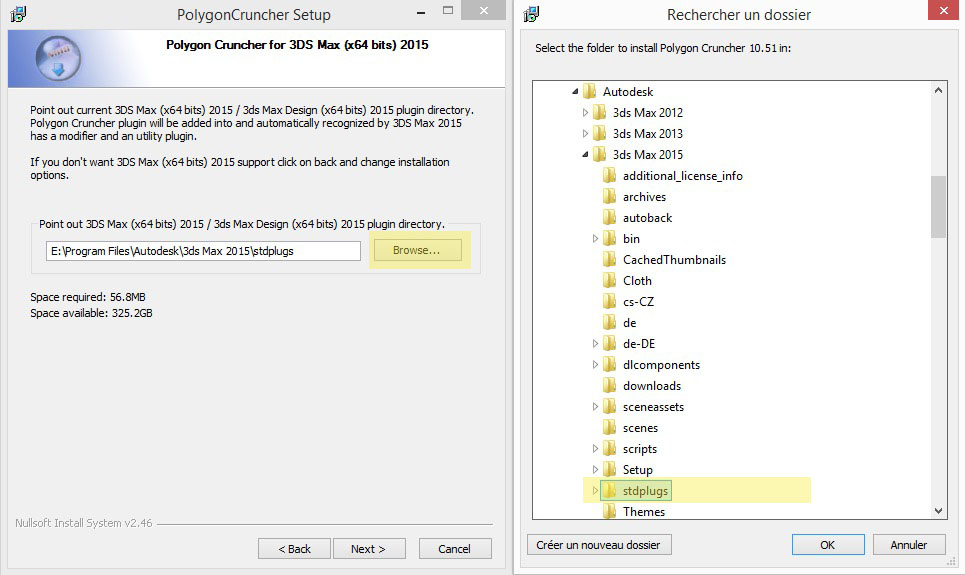965x575 pixels.
Task: Select the archives folder icon
Action: 609,196
